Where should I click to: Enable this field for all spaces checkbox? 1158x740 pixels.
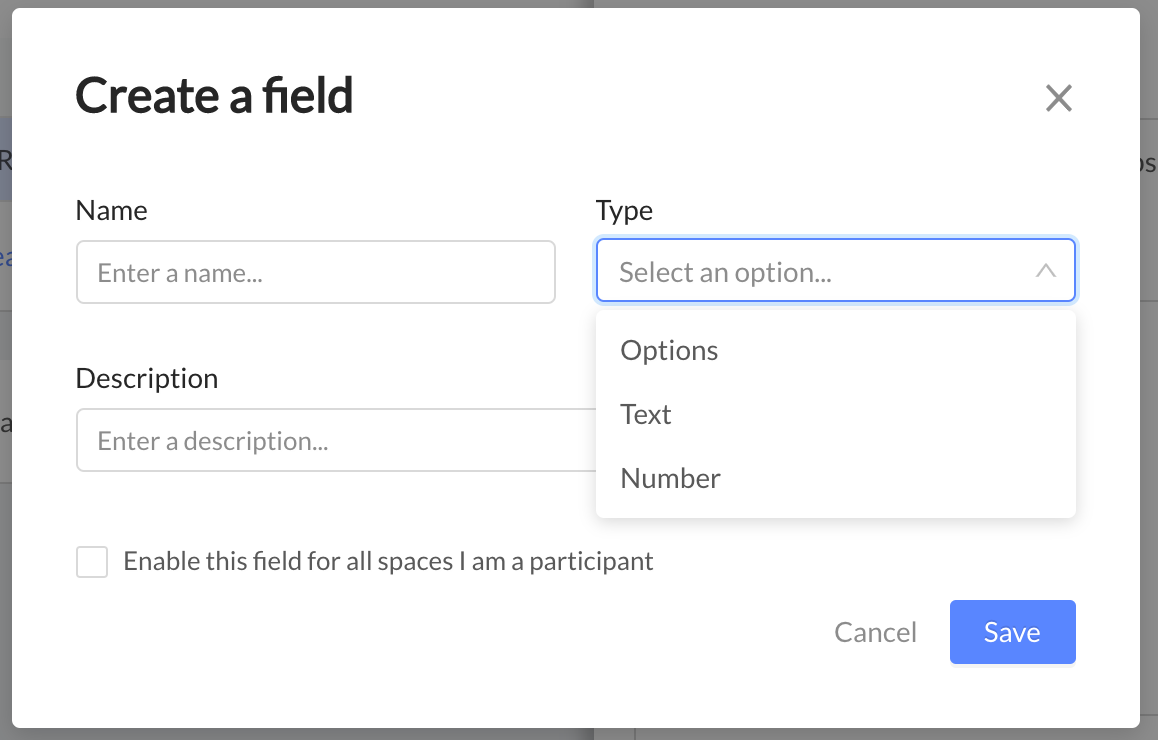[92, 562]
